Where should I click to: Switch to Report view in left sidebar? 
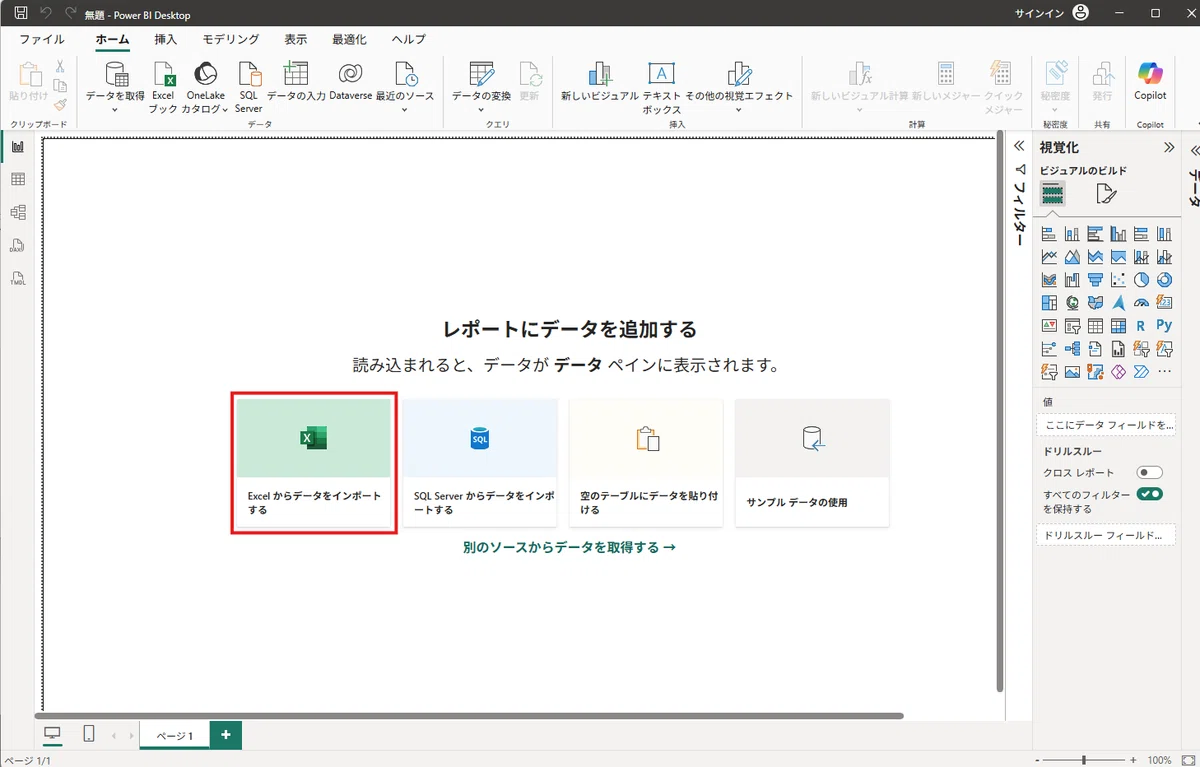pyautogui.click(x=18, y=147)
